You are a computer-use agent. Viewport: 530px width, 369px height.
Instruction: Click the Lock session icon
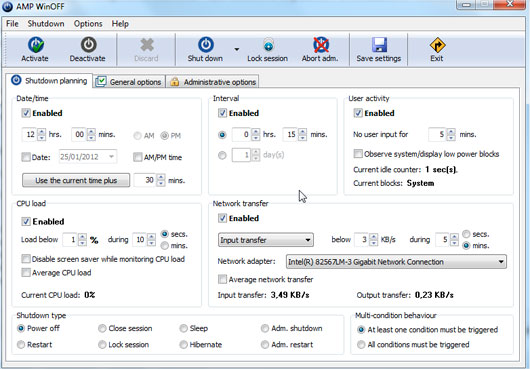tap(268, 45)
